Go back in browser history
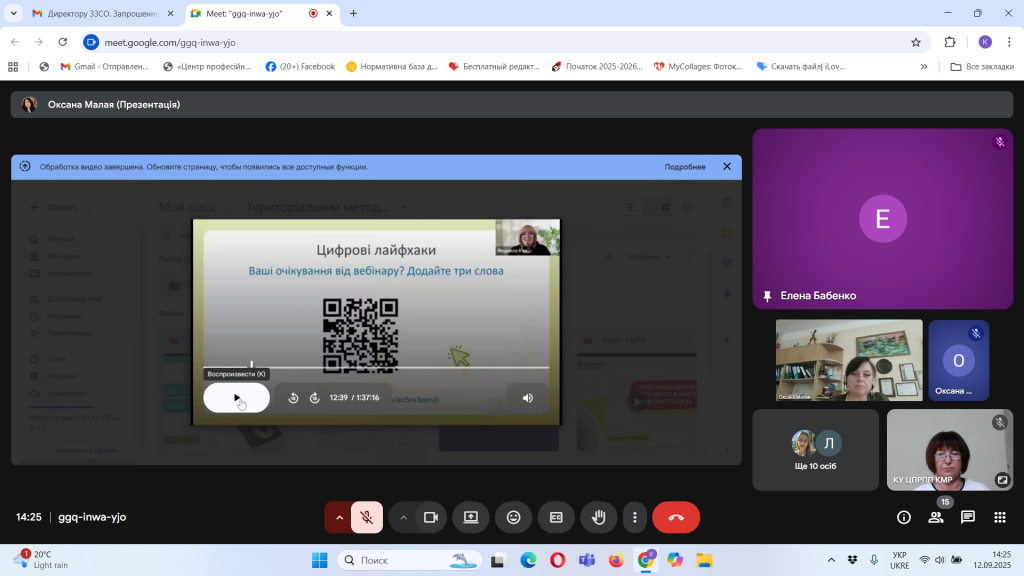This screenshot has height=576, width=1024. (15, 42)
